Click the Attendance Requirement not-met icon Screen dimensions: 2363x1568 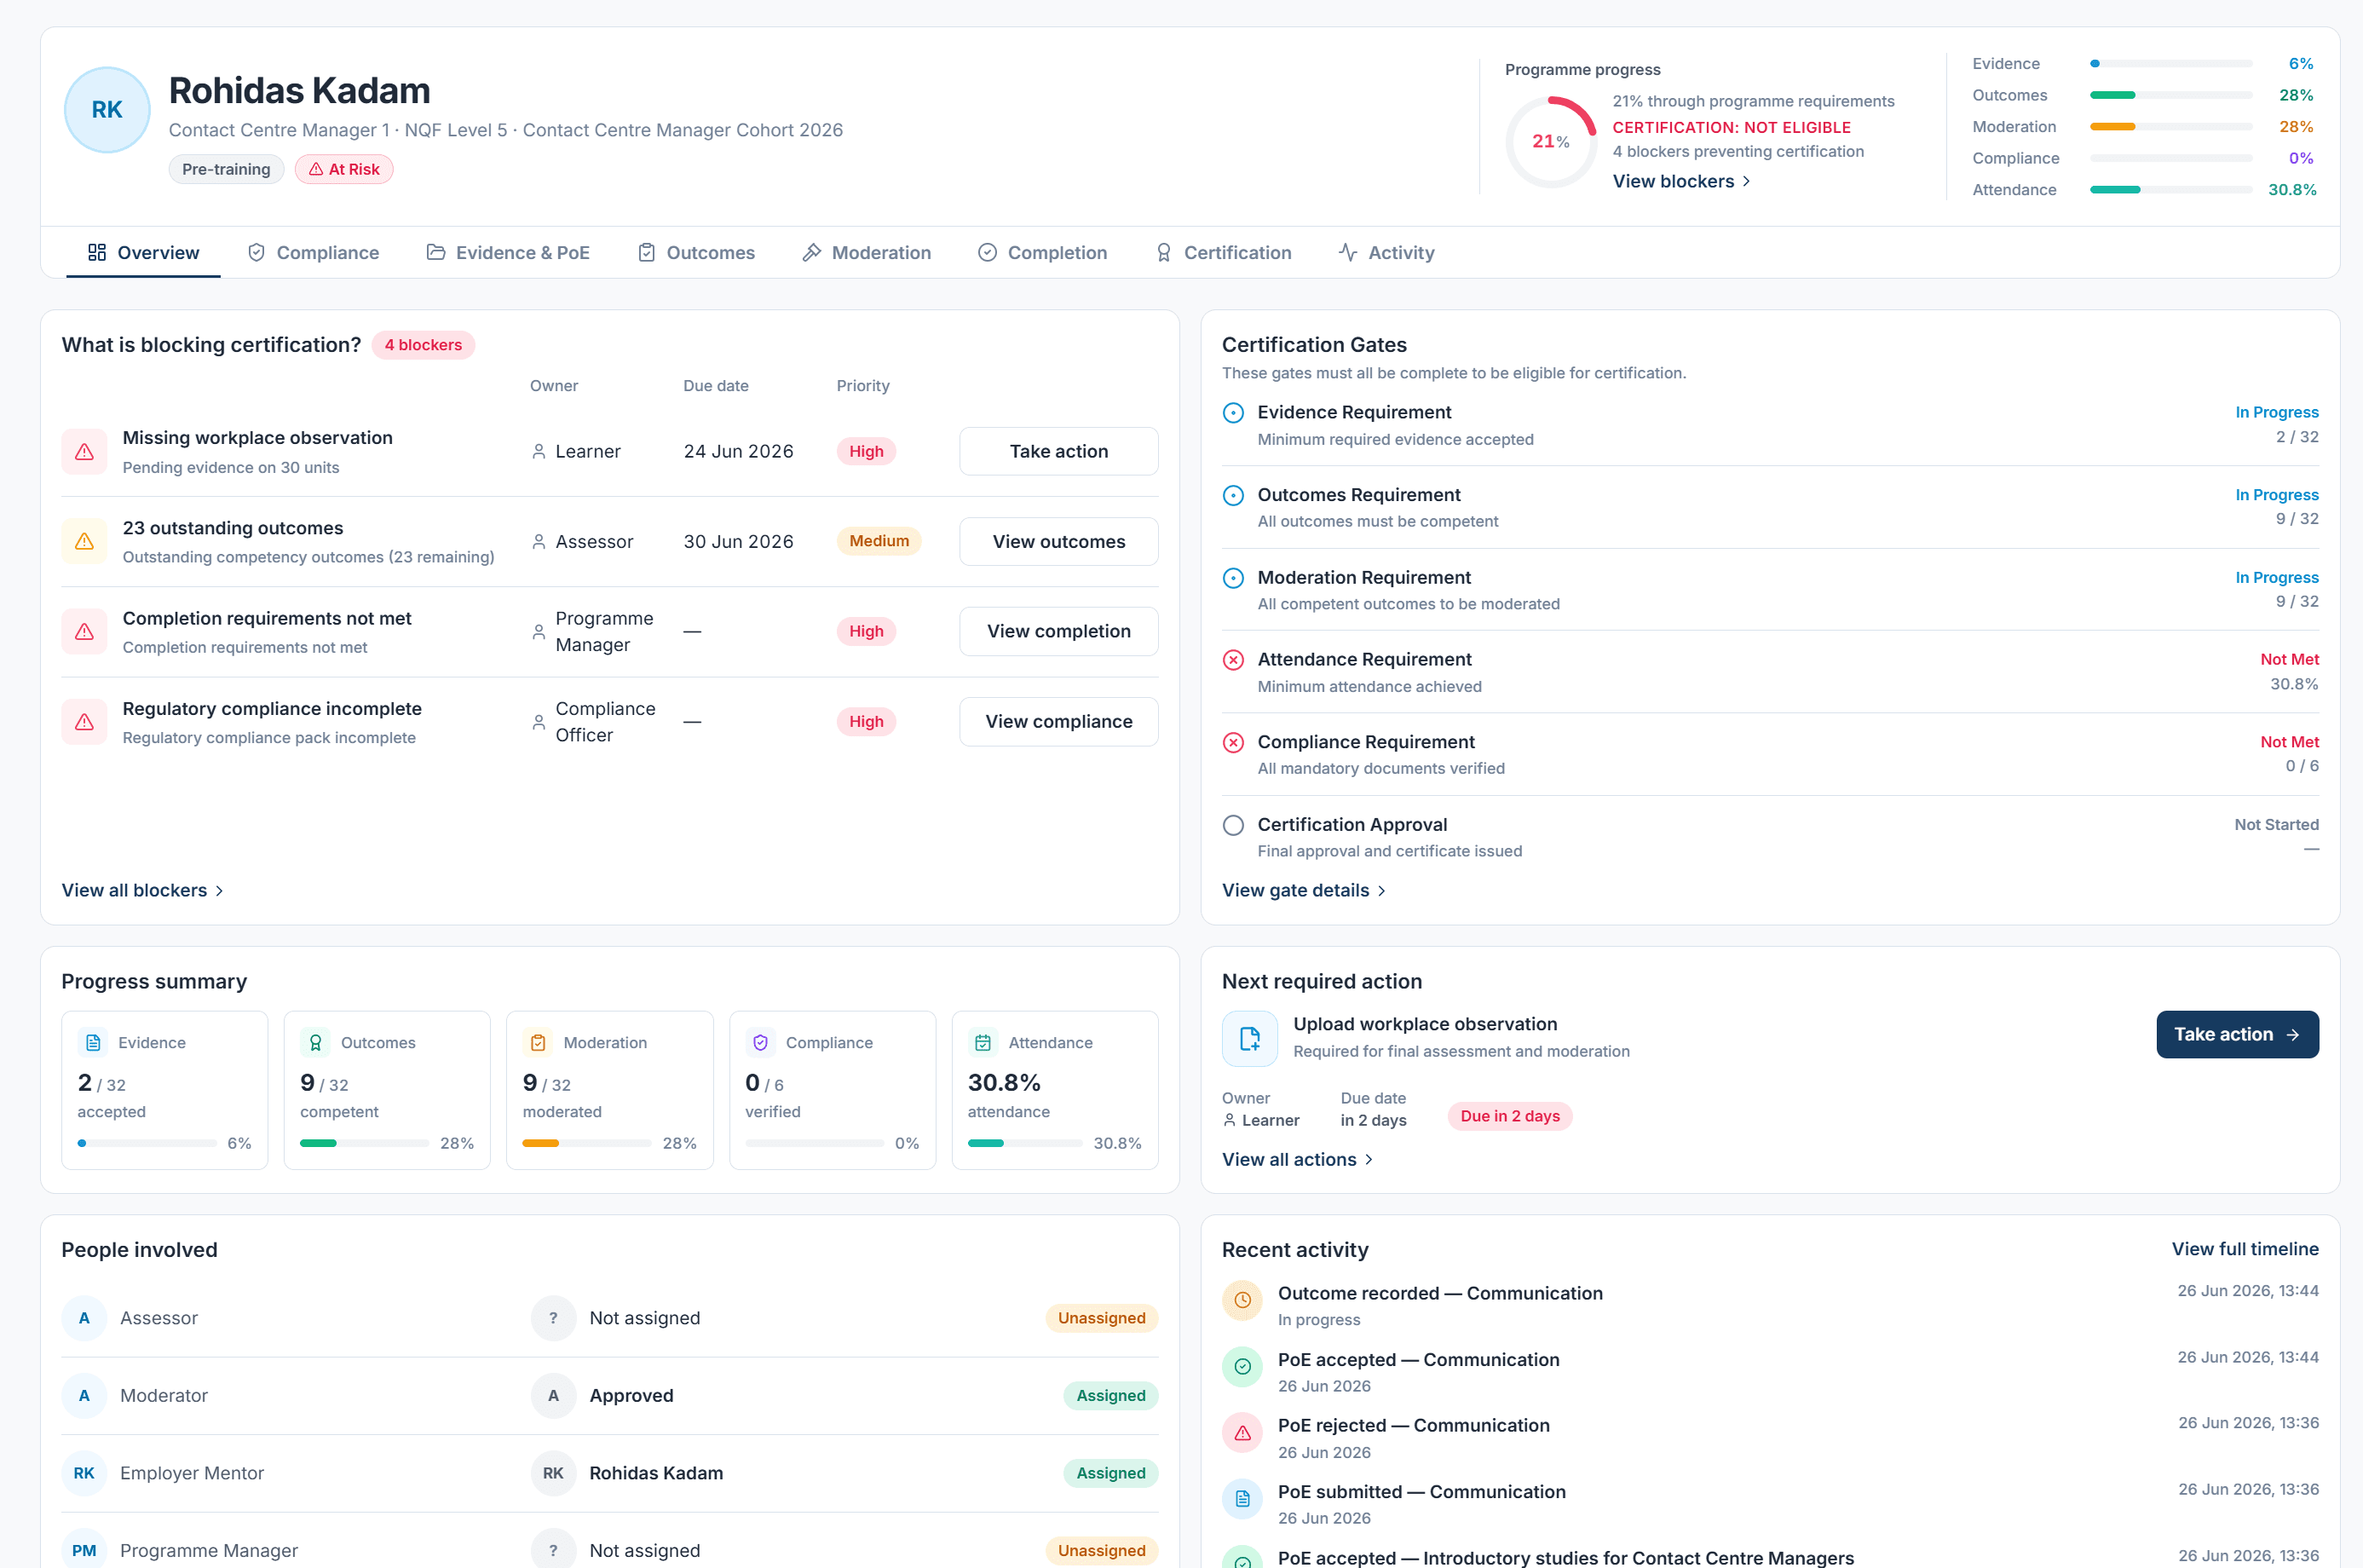(1233, 660)
